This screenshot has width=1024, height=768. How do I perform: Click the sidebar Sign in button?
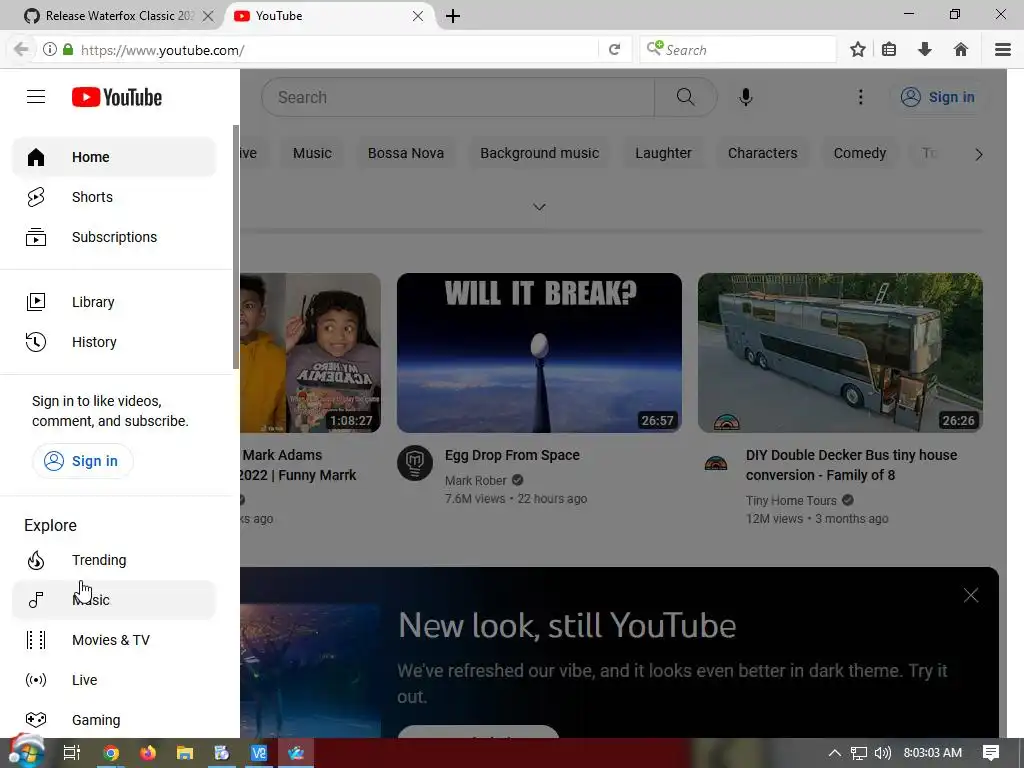click(x=82, y=461)
